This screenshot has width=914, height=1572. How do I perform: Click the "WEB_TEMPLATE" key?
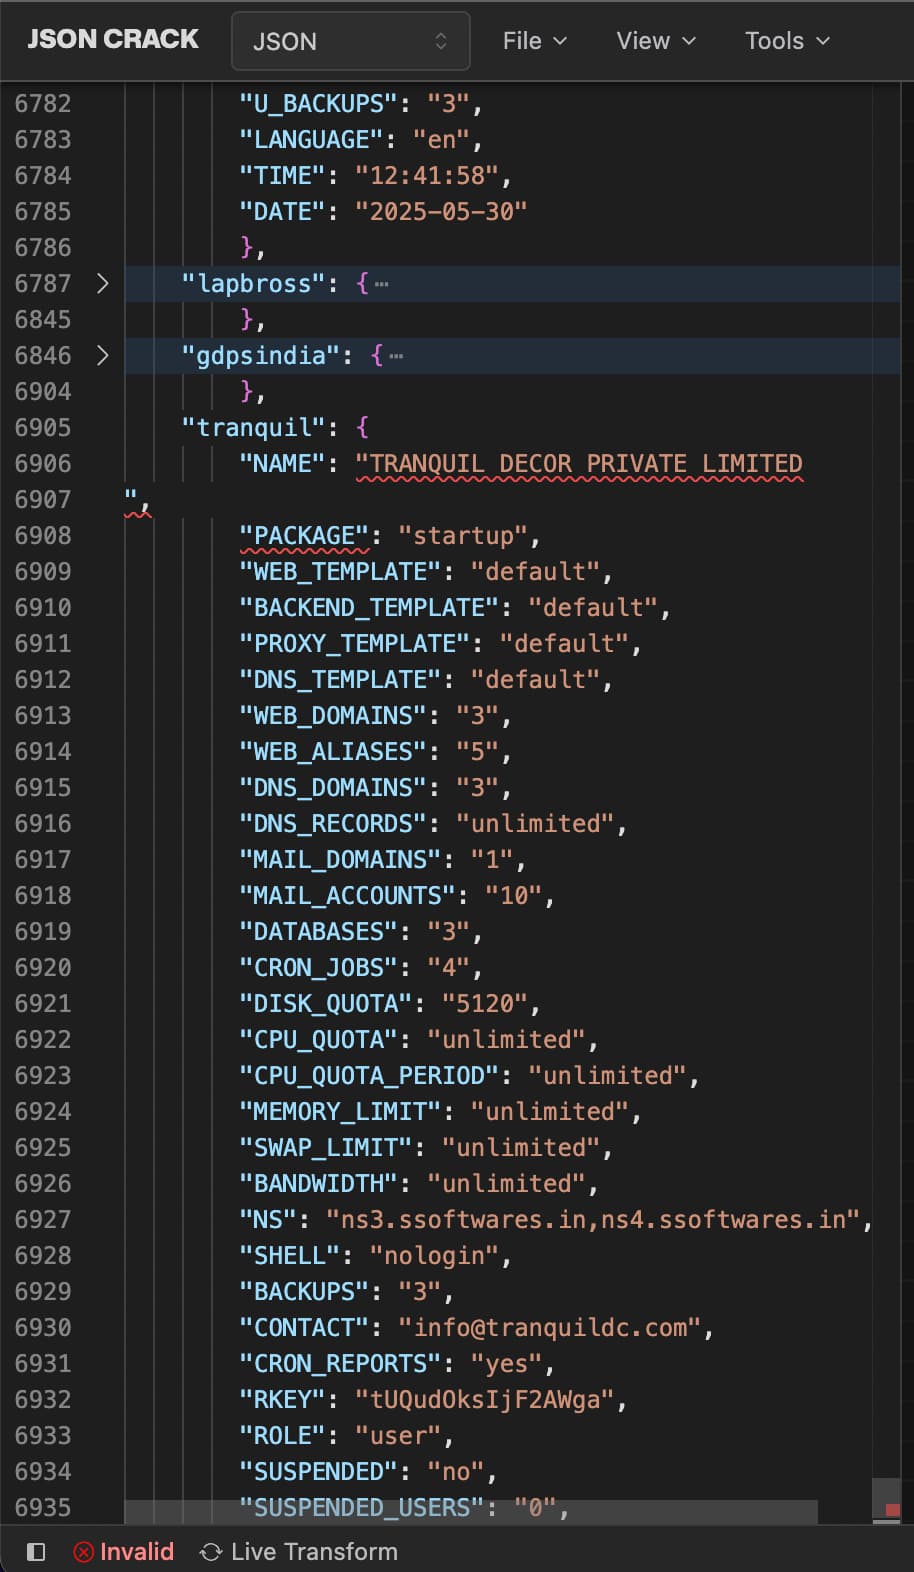pos(341,571)
